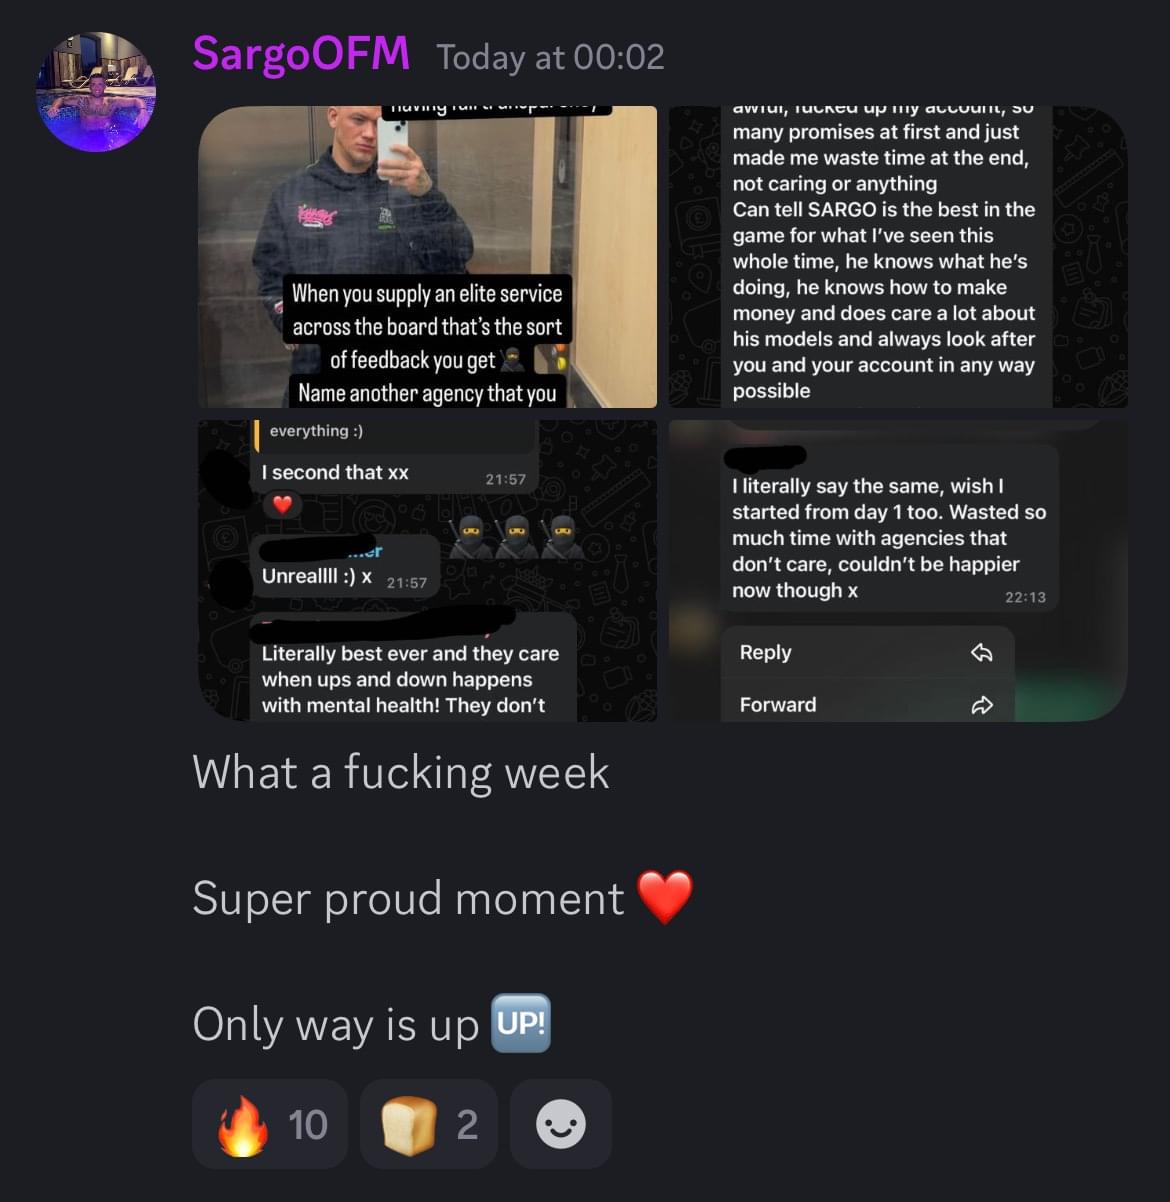Click the SargoOFM username
Screen dimensions: 1170x1202
(301, 55)
